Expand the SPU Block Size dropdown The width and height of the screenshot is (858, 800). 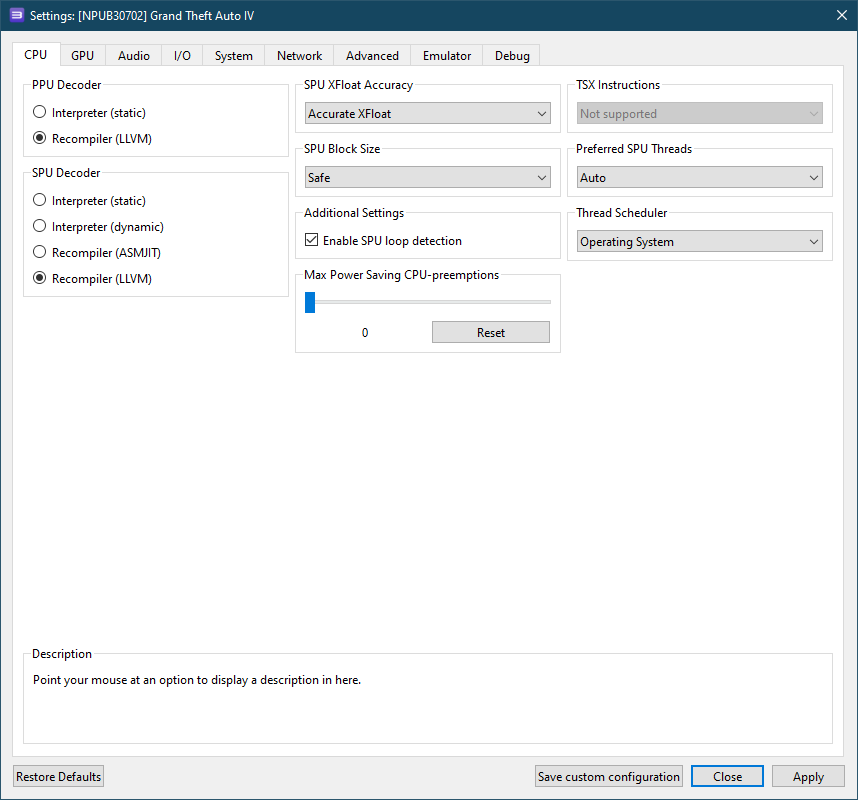click(427, 178)
